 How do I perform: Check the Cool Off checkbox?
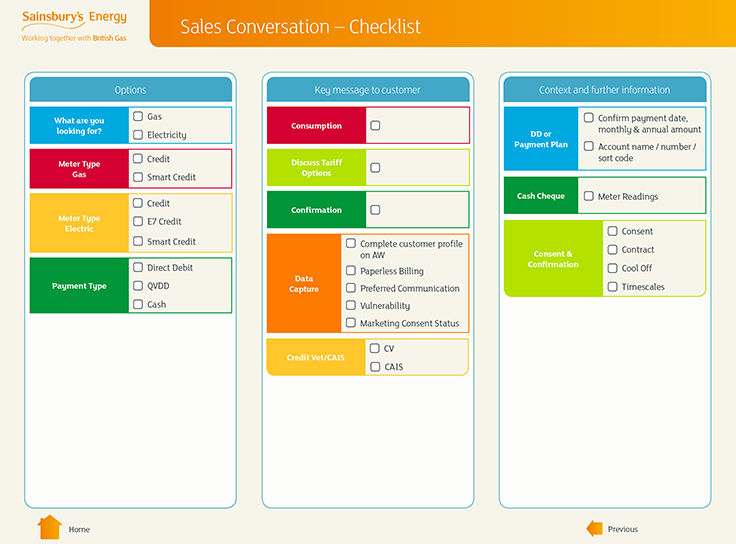(613, 268)
